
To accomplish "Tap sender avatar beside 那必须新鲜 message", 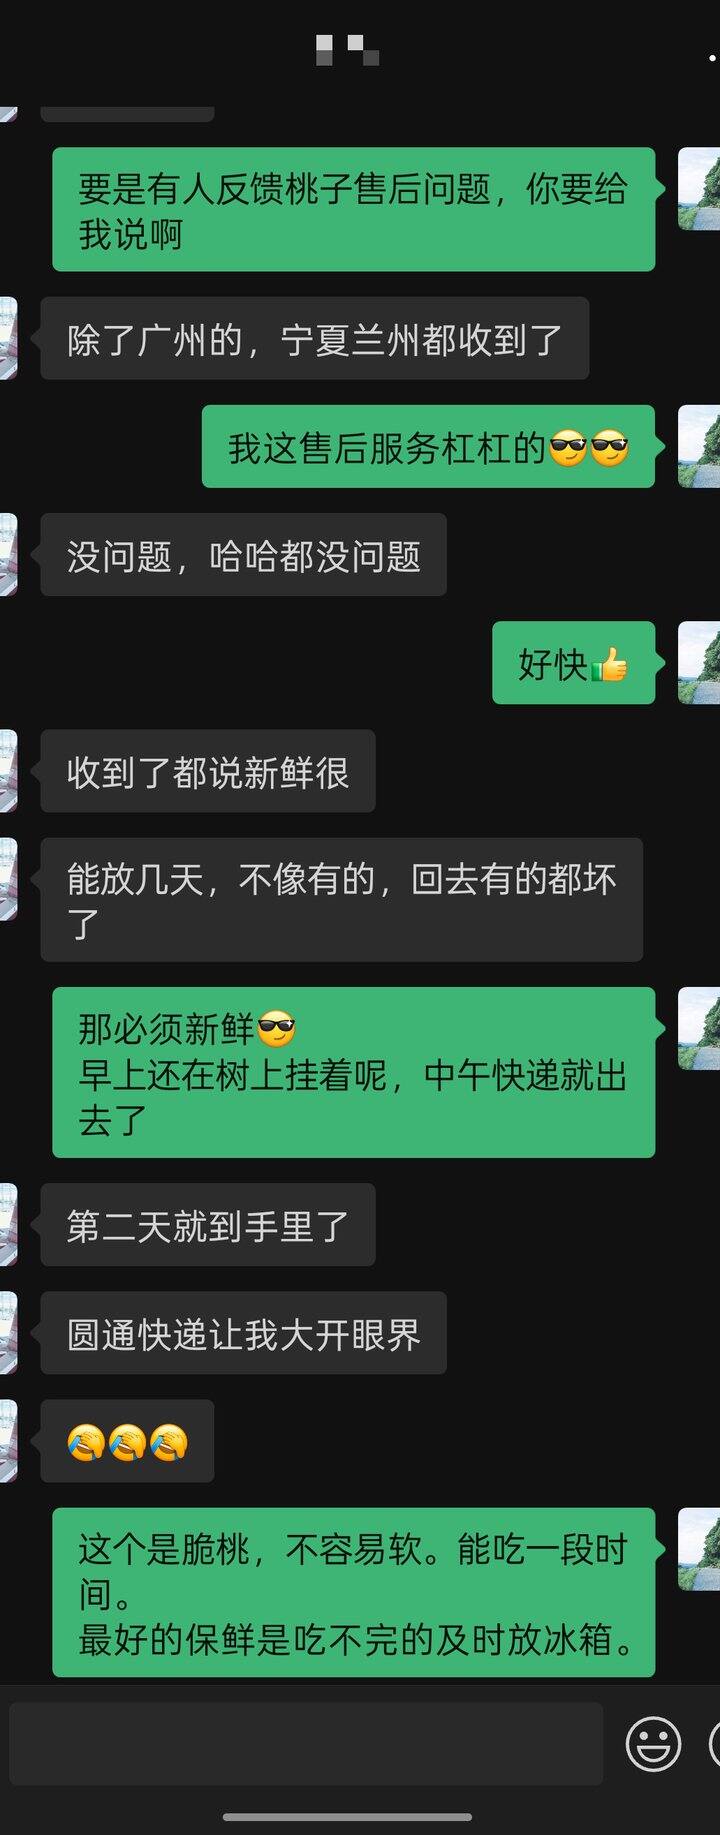I will (699, 1028).
